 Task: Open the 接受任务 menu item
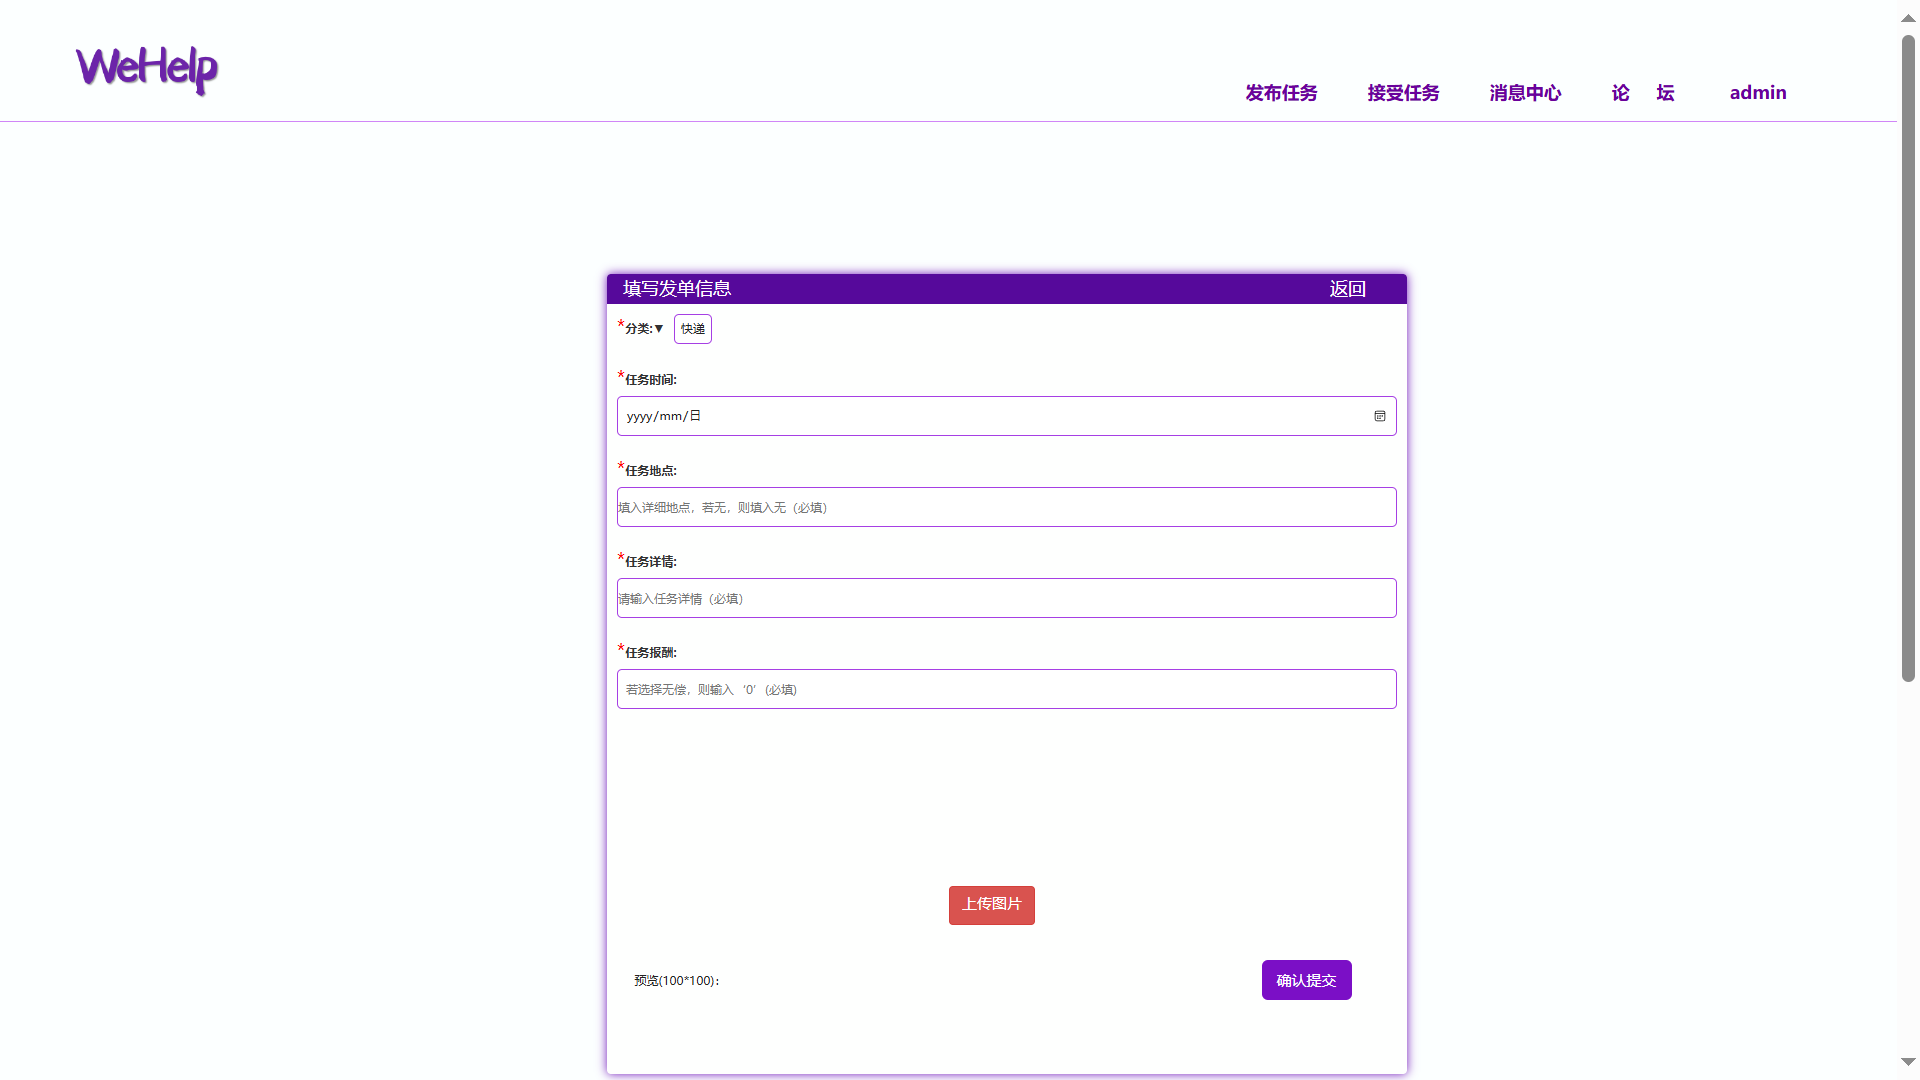pyautogui.click(x=1403, y=93)
